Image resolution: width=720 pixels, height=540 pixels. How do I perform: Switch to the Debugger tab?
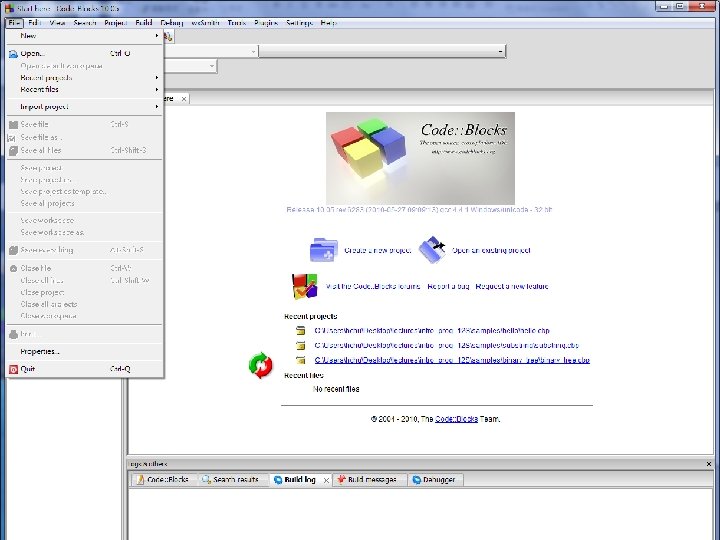434,480
